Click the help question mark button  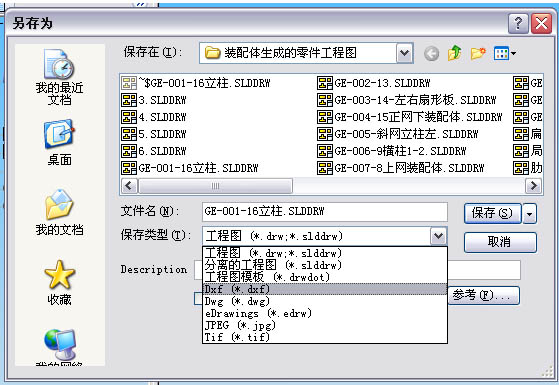click(x=518, y=24)
